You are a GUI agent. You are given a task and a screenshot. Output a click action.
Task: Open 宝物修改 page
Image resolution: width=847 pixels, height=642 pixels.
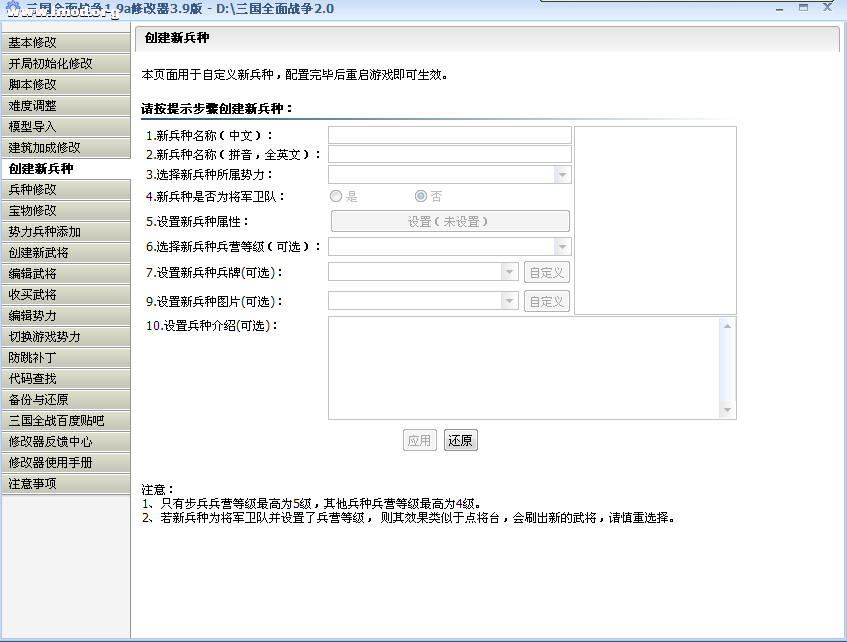[x=65, y=210]
